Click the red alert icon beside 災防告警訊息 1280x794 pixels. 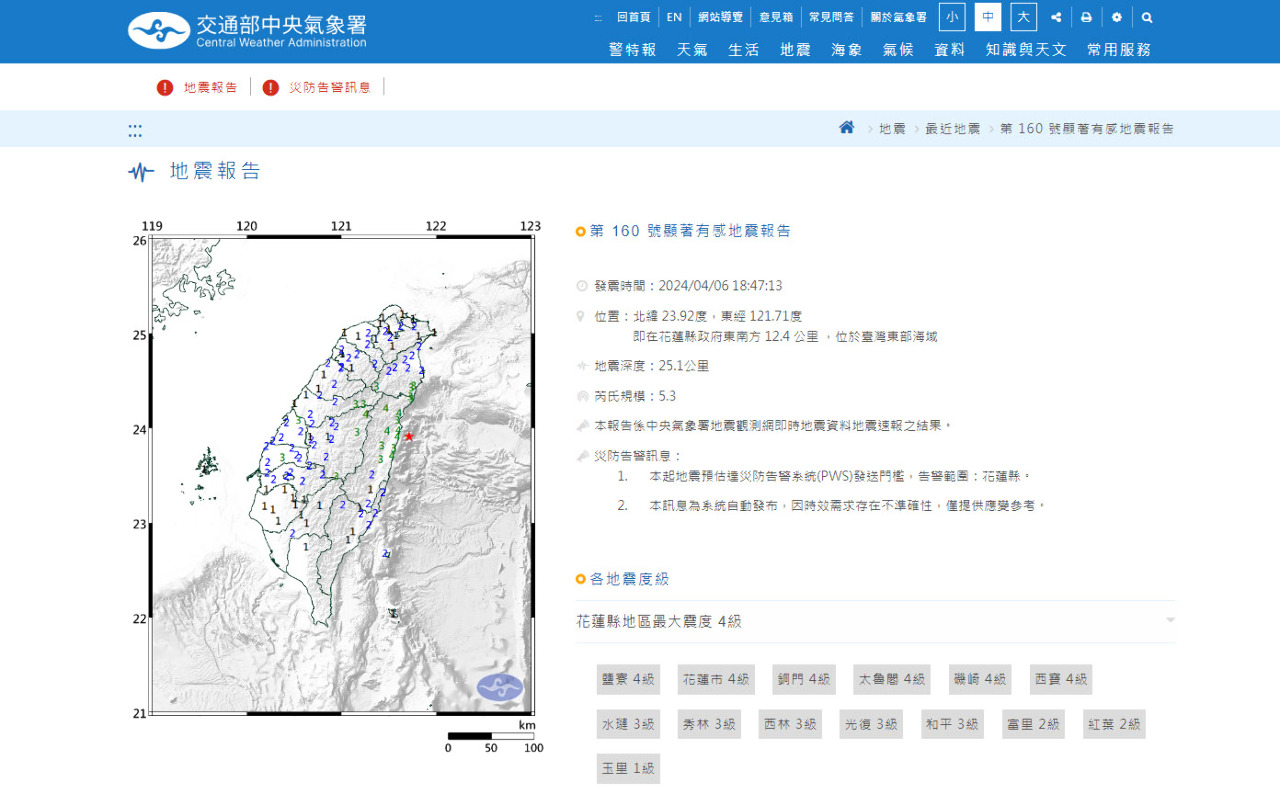click(271, 87)
